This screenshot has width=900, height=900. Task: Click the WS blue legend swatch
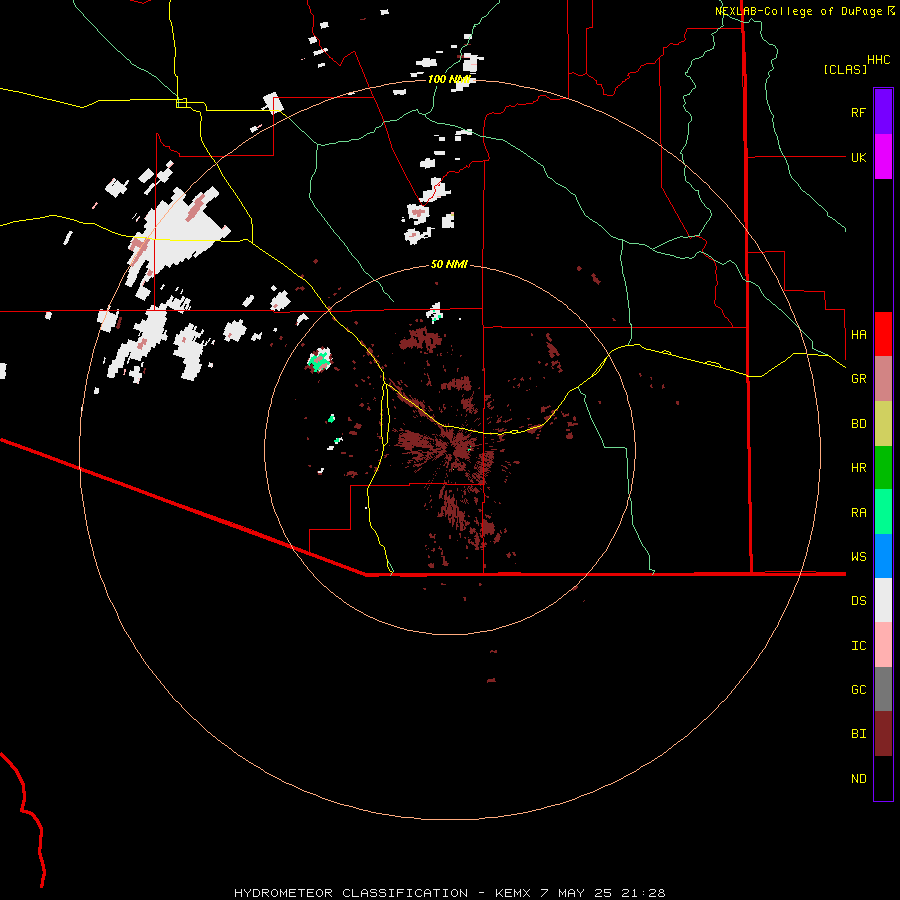883,556
